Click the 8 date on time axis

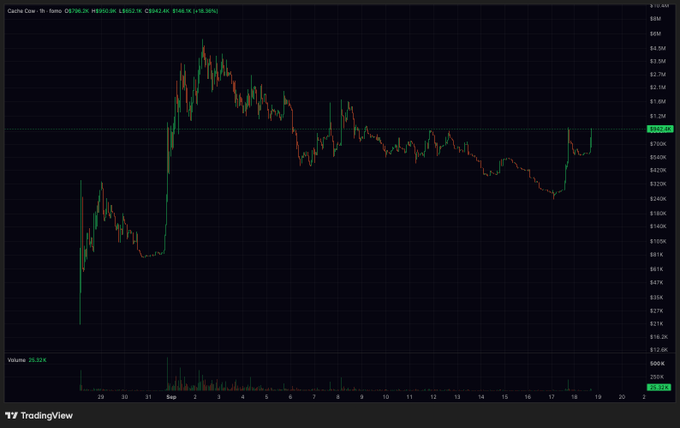[338, 397]
